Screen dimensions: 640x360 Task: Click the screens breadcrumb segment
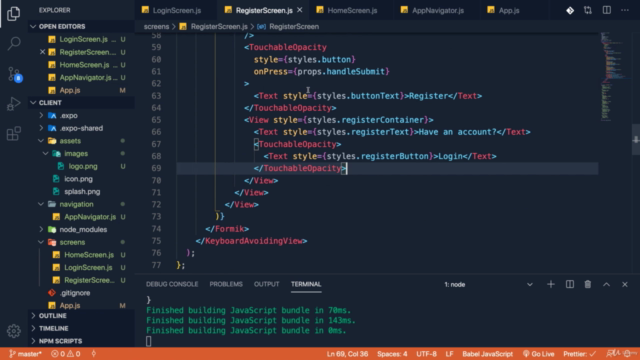[156, 27]
